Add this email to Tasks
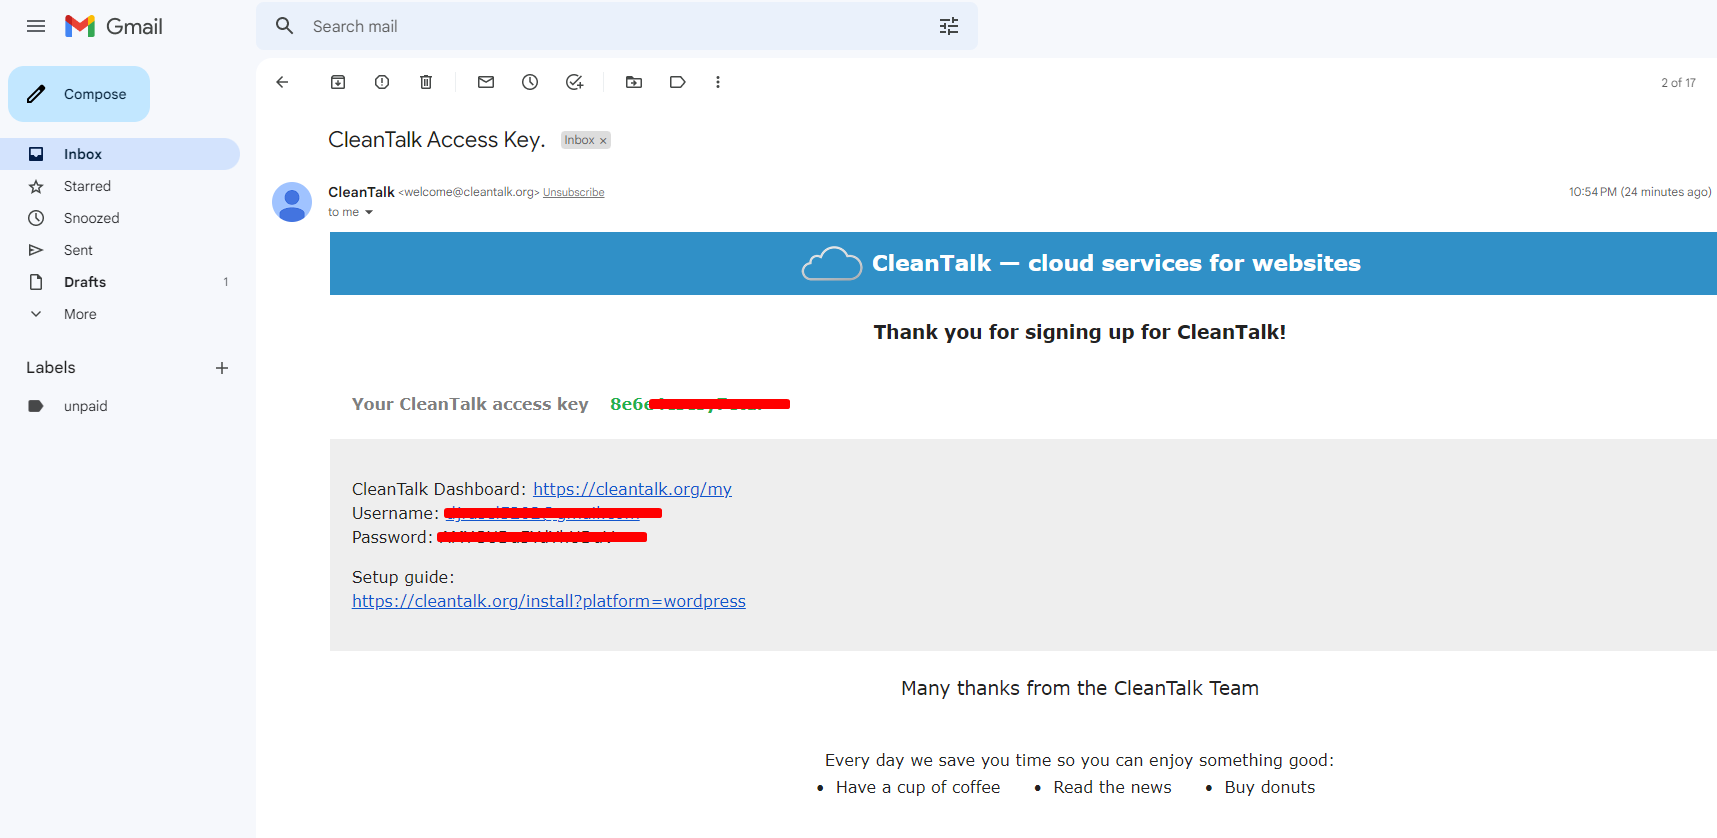The height and width of the screenshot is (838, 1717). click(574, 82)
